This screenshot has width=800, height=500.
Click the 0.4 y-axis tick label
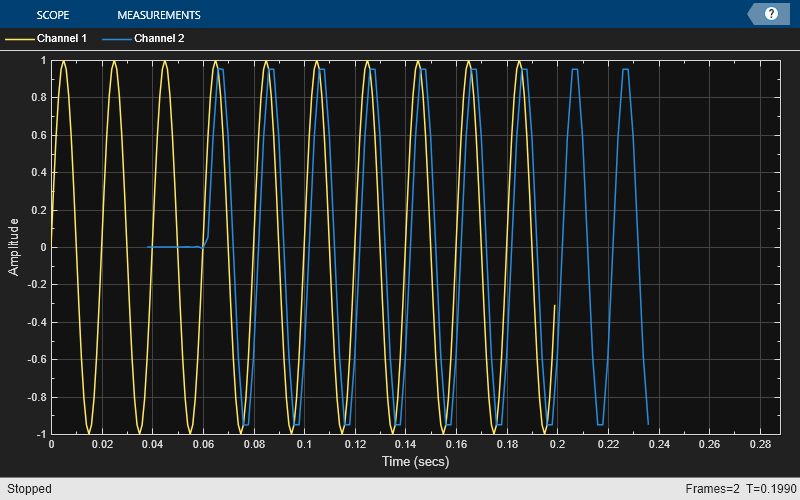coord(39,172)
